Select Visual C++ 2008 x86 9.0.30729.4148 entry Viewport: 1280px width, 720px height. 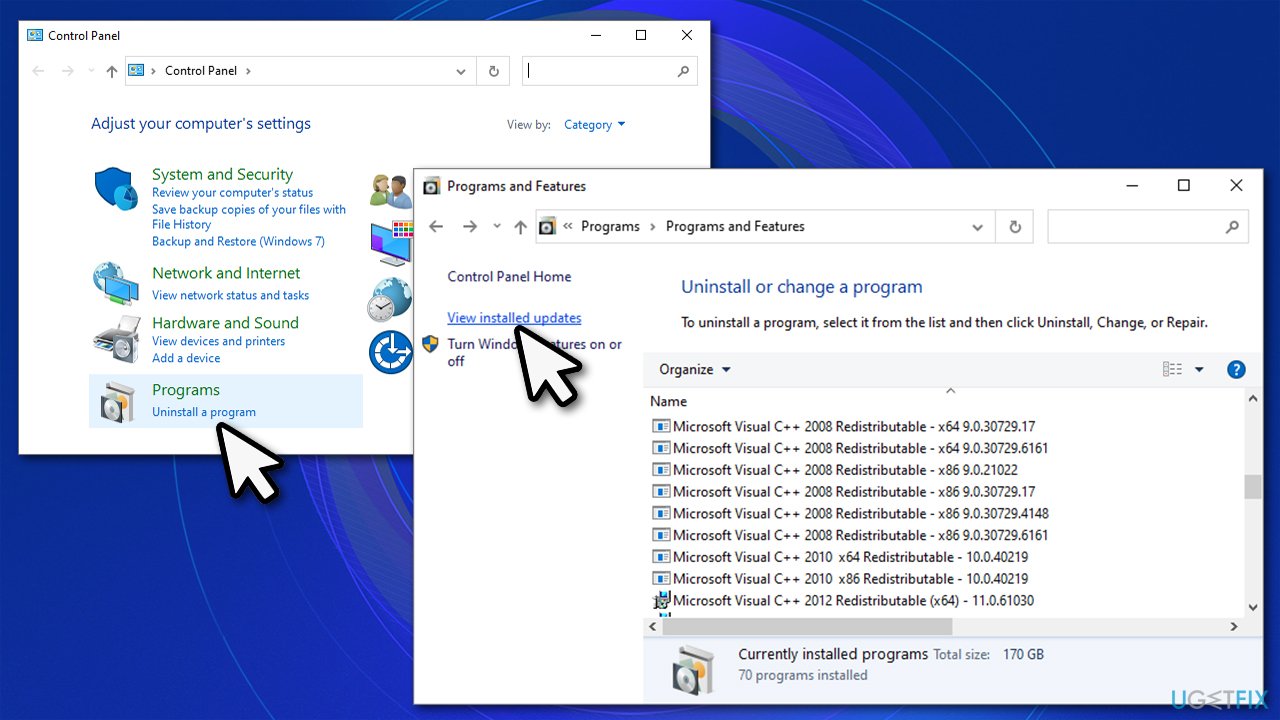(x=850, y=514)
